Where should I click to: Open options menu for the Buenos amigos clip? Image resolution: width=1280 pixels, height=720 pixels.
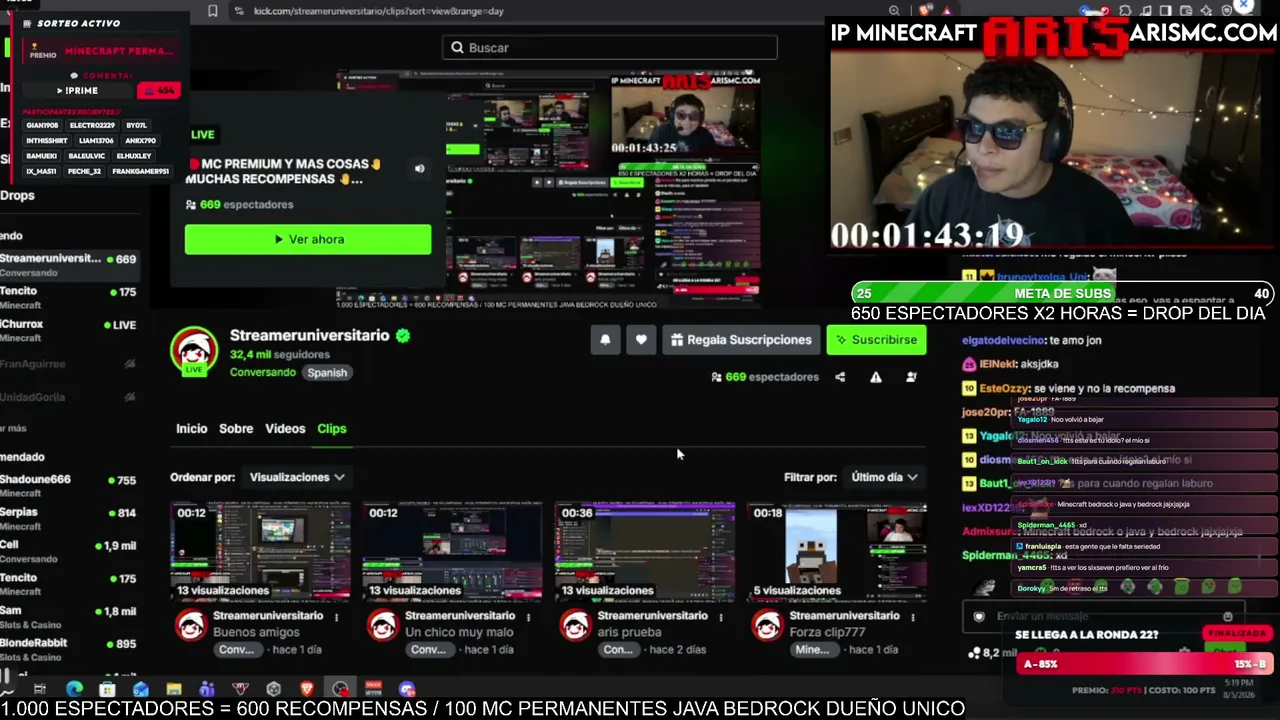[x=336, y=617]
